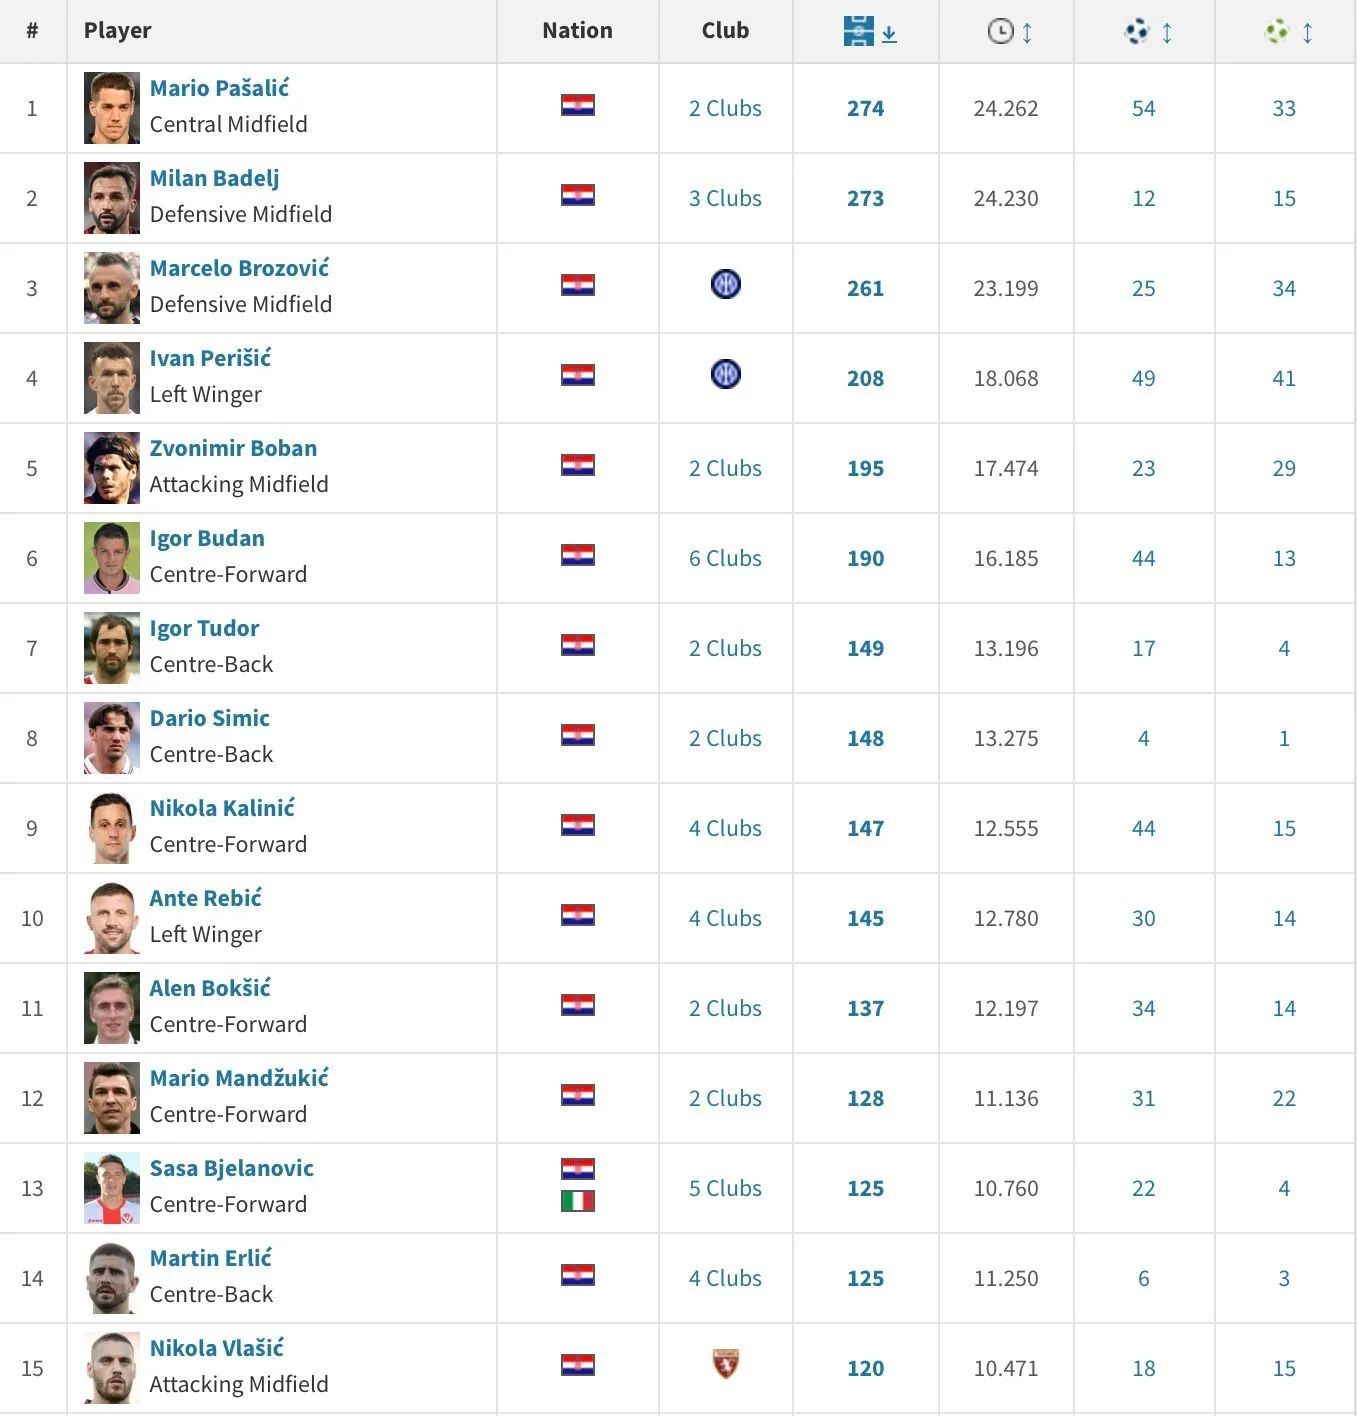
Task: Click the appearances column pitch icon
Action: [x=857, y=30]
